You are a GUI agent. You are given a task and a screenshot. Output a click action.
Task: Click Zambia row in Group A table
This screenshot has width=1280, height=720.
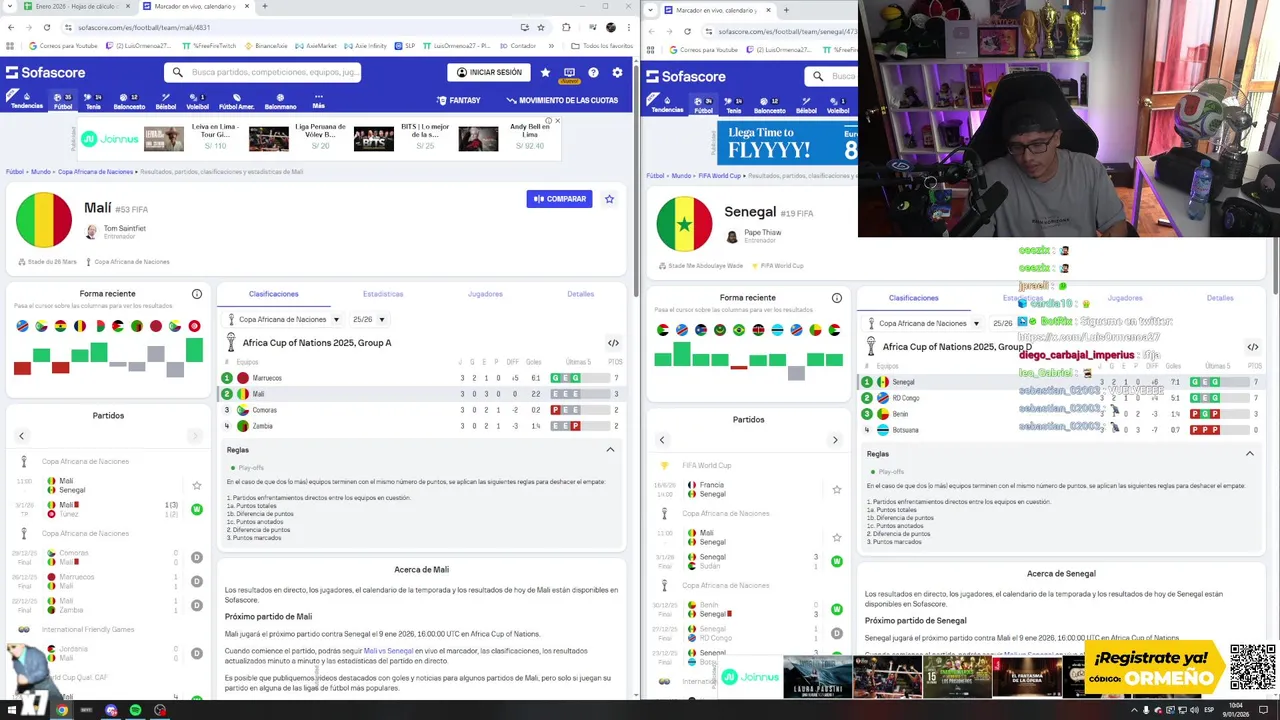click(422, 426)
